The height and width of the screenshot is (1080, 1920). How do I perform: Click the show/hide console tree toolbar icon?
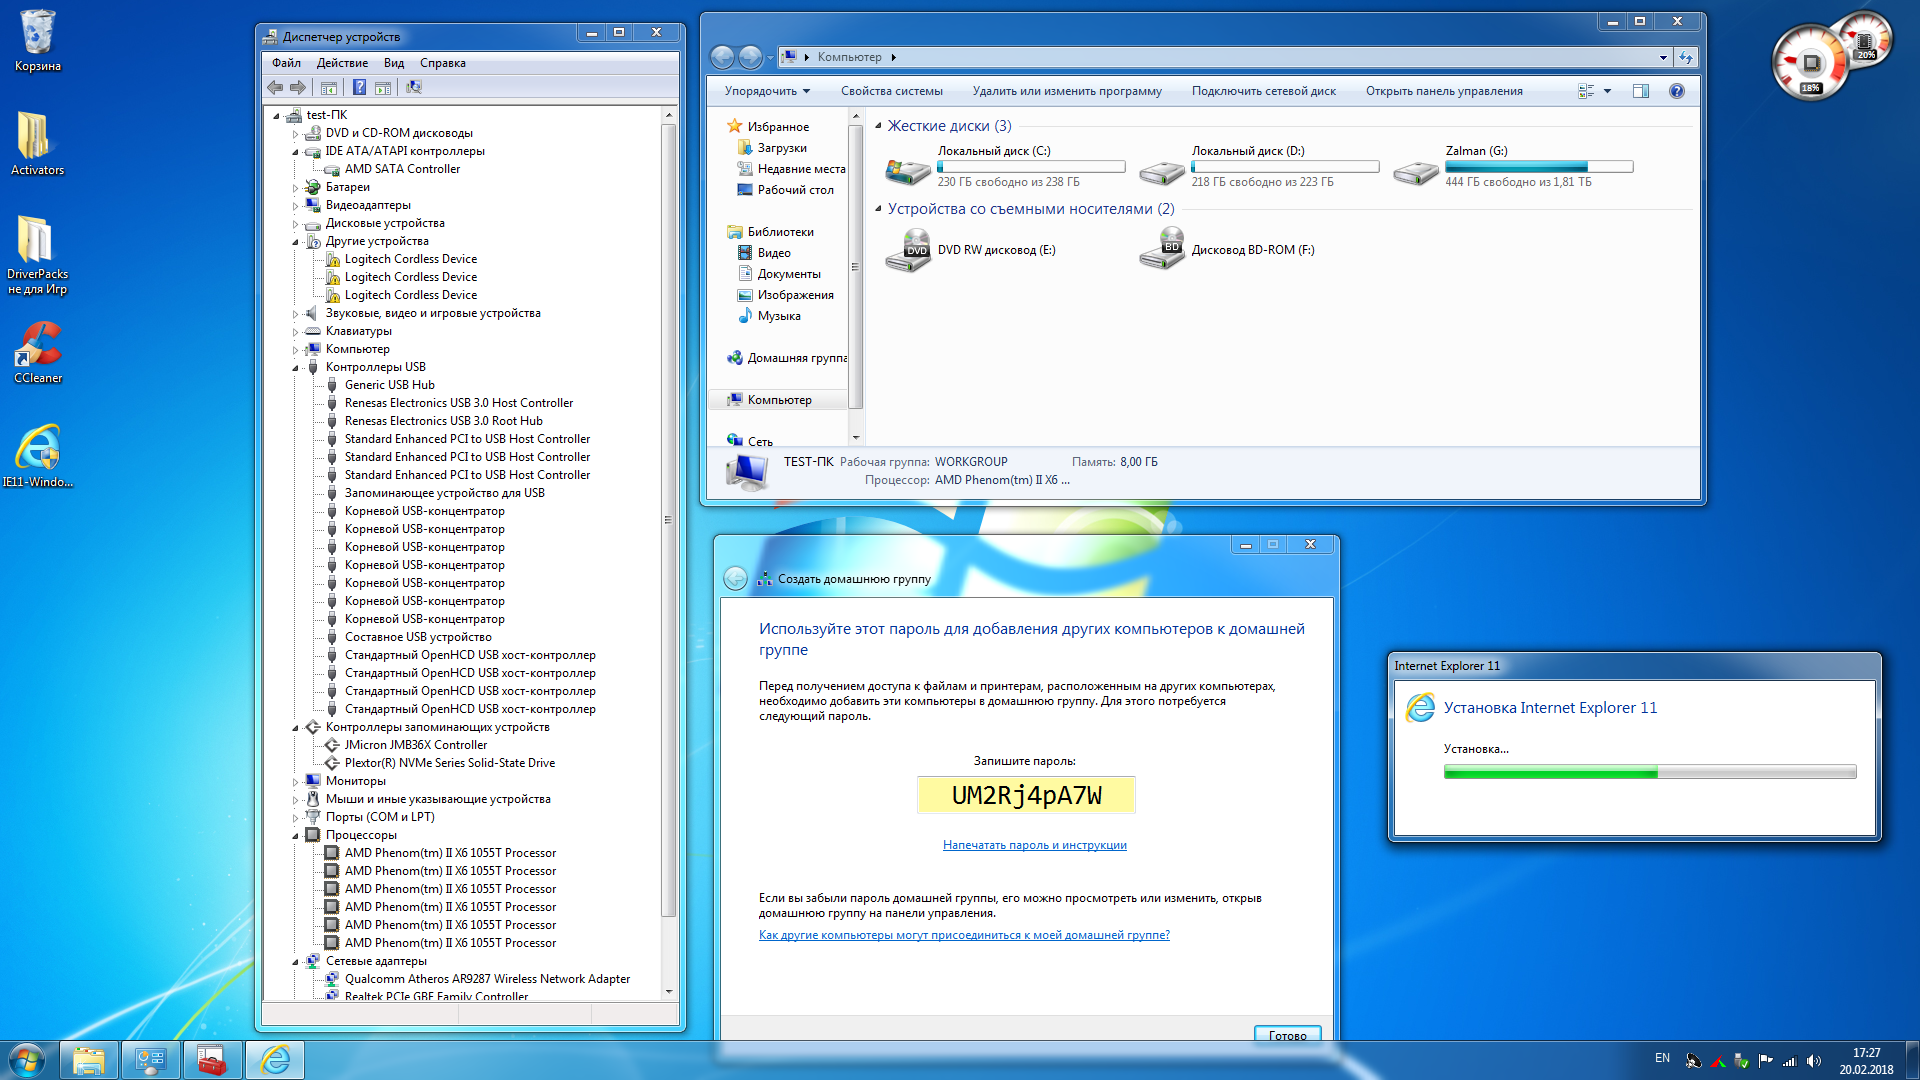click(328, 88)
